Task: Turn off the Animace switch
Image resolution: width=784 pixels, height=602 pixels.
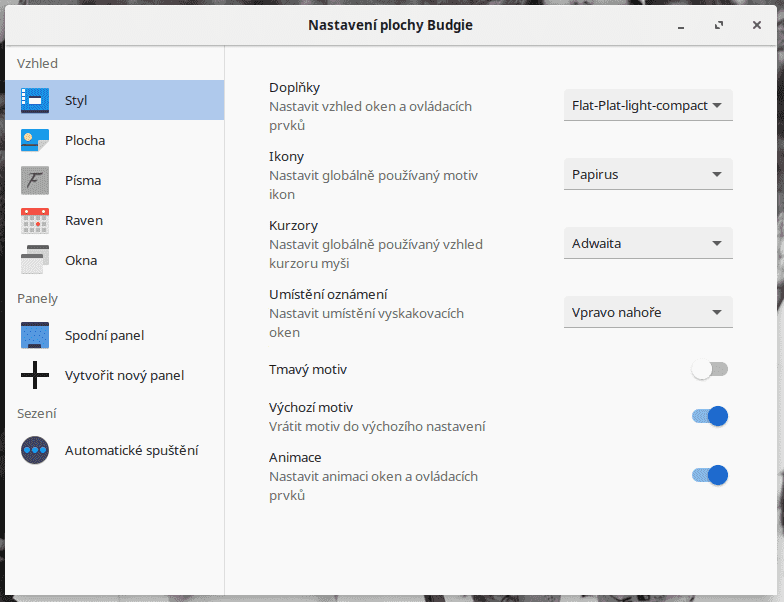Action: tap(709, 475)
